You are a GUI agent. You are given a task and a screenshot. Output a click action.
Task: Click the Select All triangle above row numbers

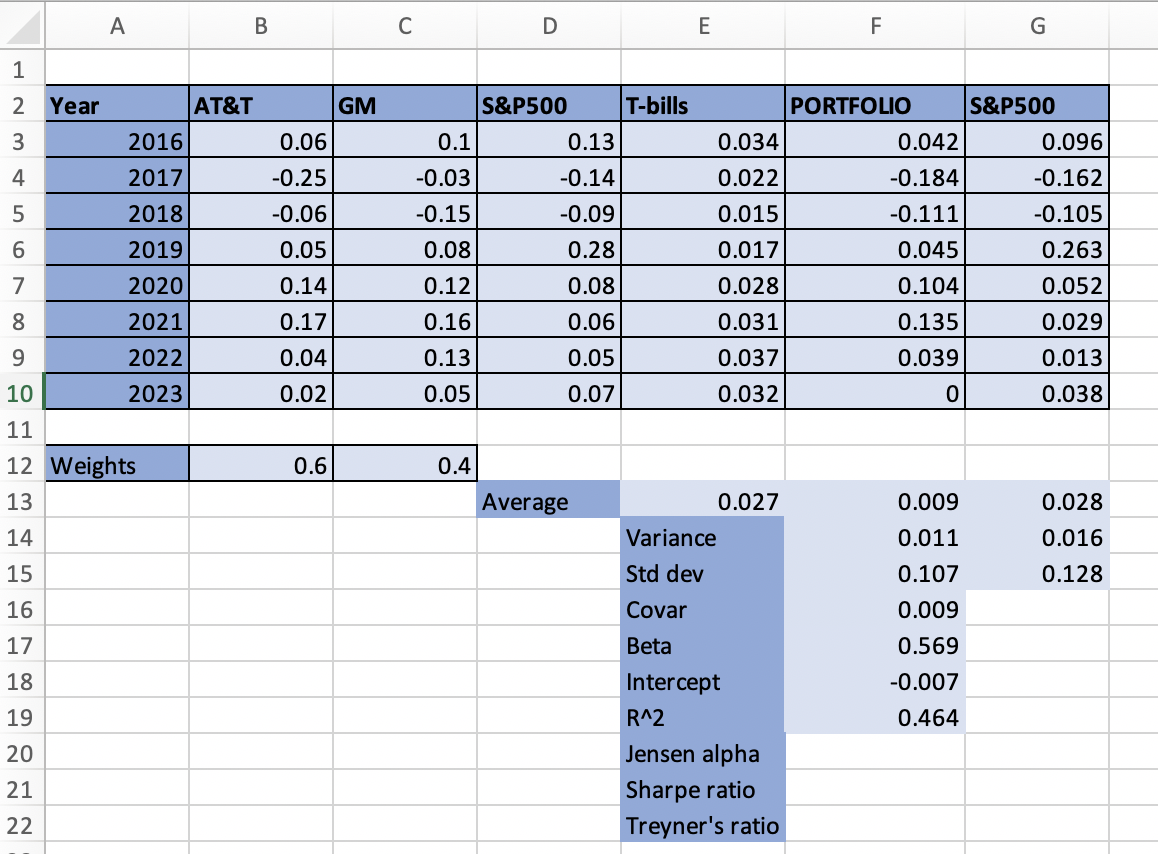point(20,26)
